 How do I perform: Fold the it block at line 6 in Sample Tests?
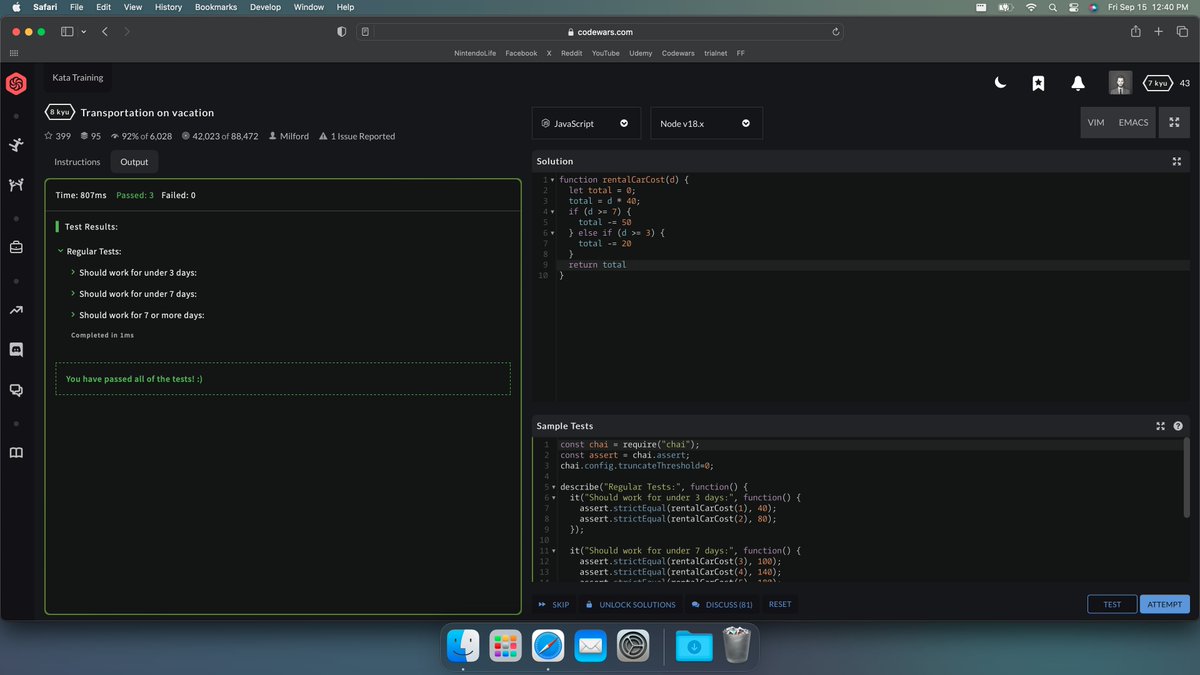click(552, 497)
